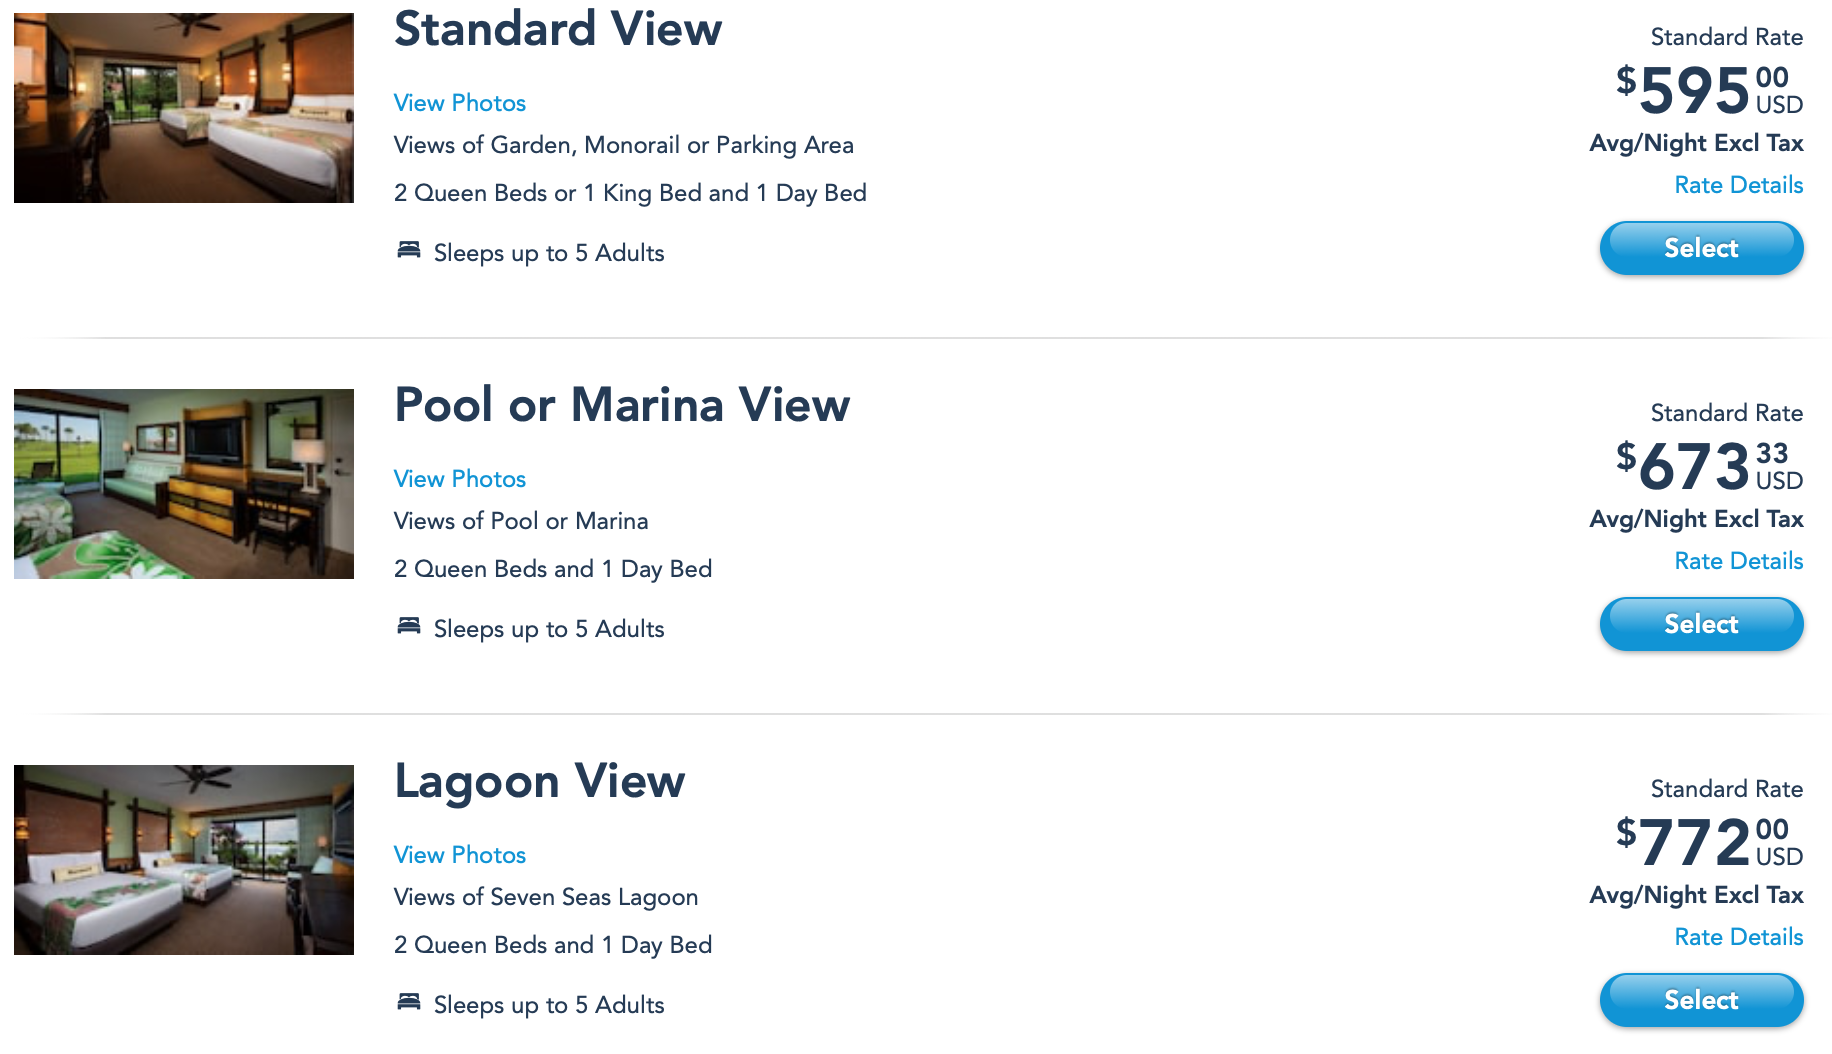View Photos for Standard View room
This screenshot has width=1832, height=1054.
(459, 103)
